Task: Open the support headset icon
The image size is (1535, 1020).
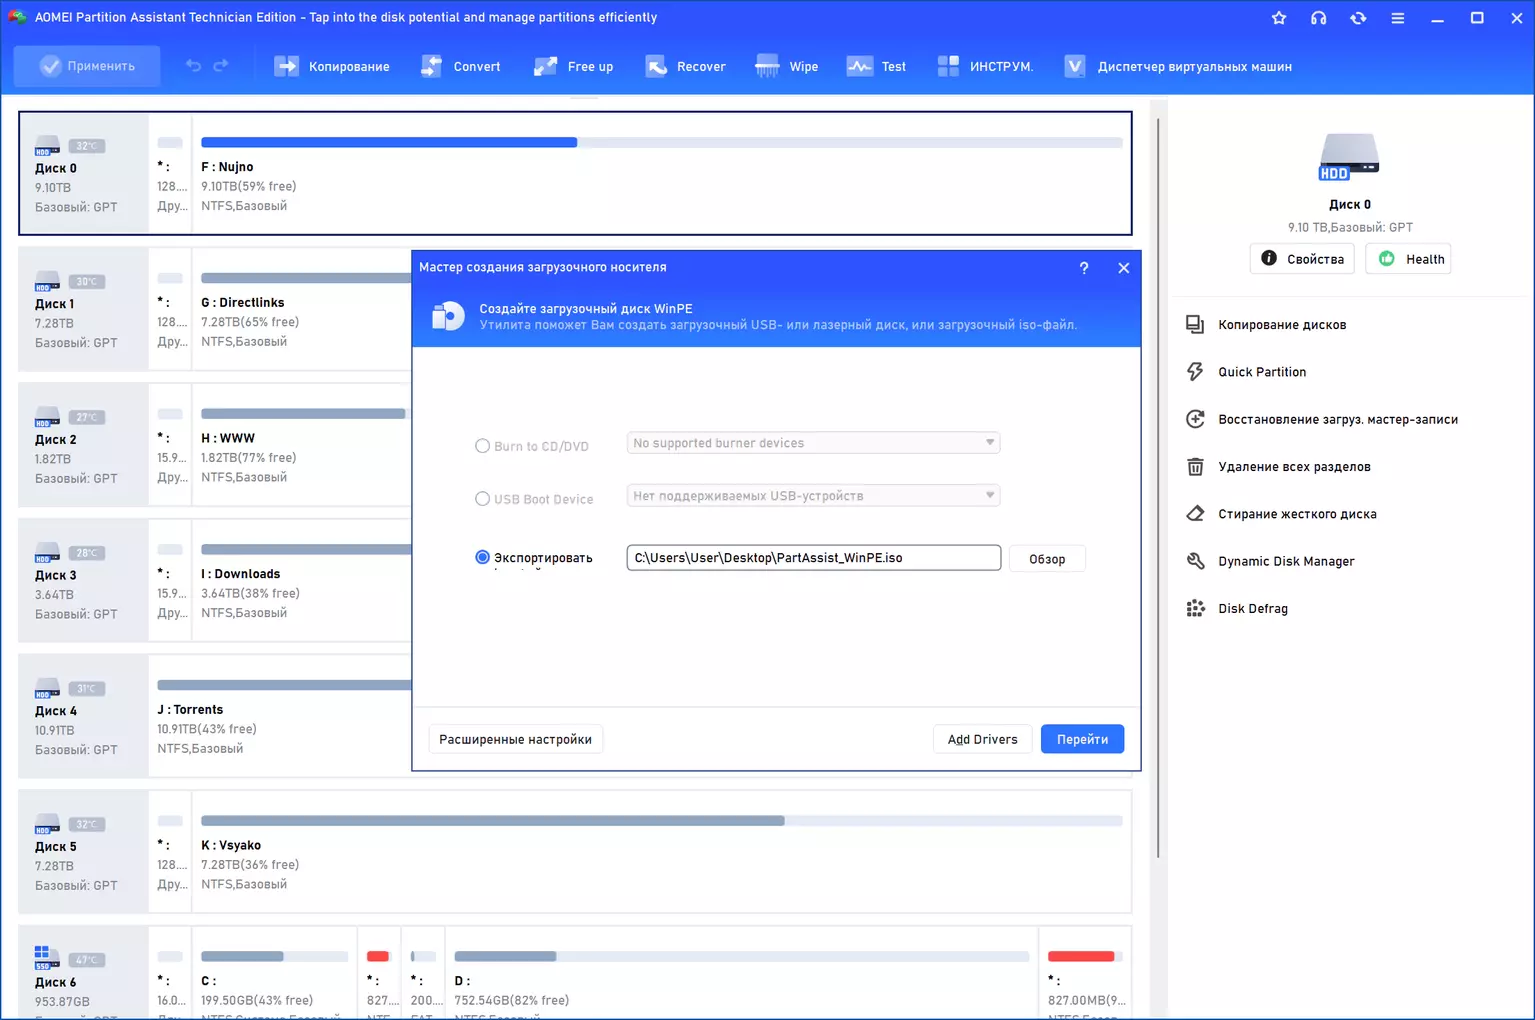Action: (1319, 18)
